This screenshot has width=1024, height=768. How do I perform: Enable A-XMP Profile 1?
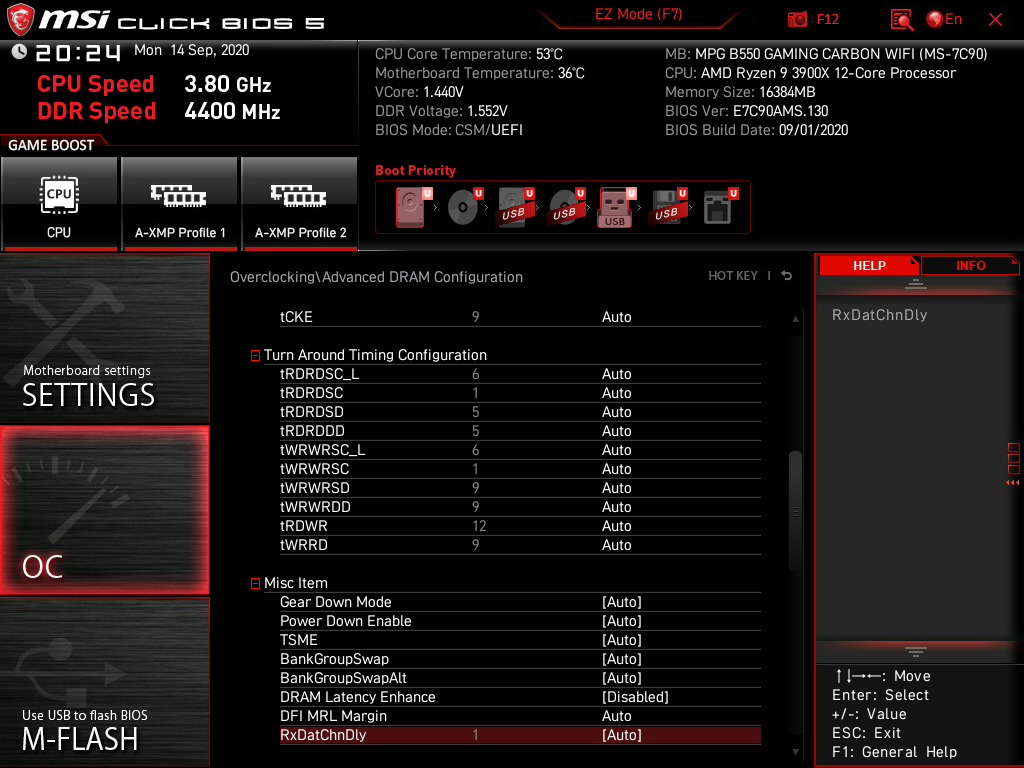click(x=180, y=204)
